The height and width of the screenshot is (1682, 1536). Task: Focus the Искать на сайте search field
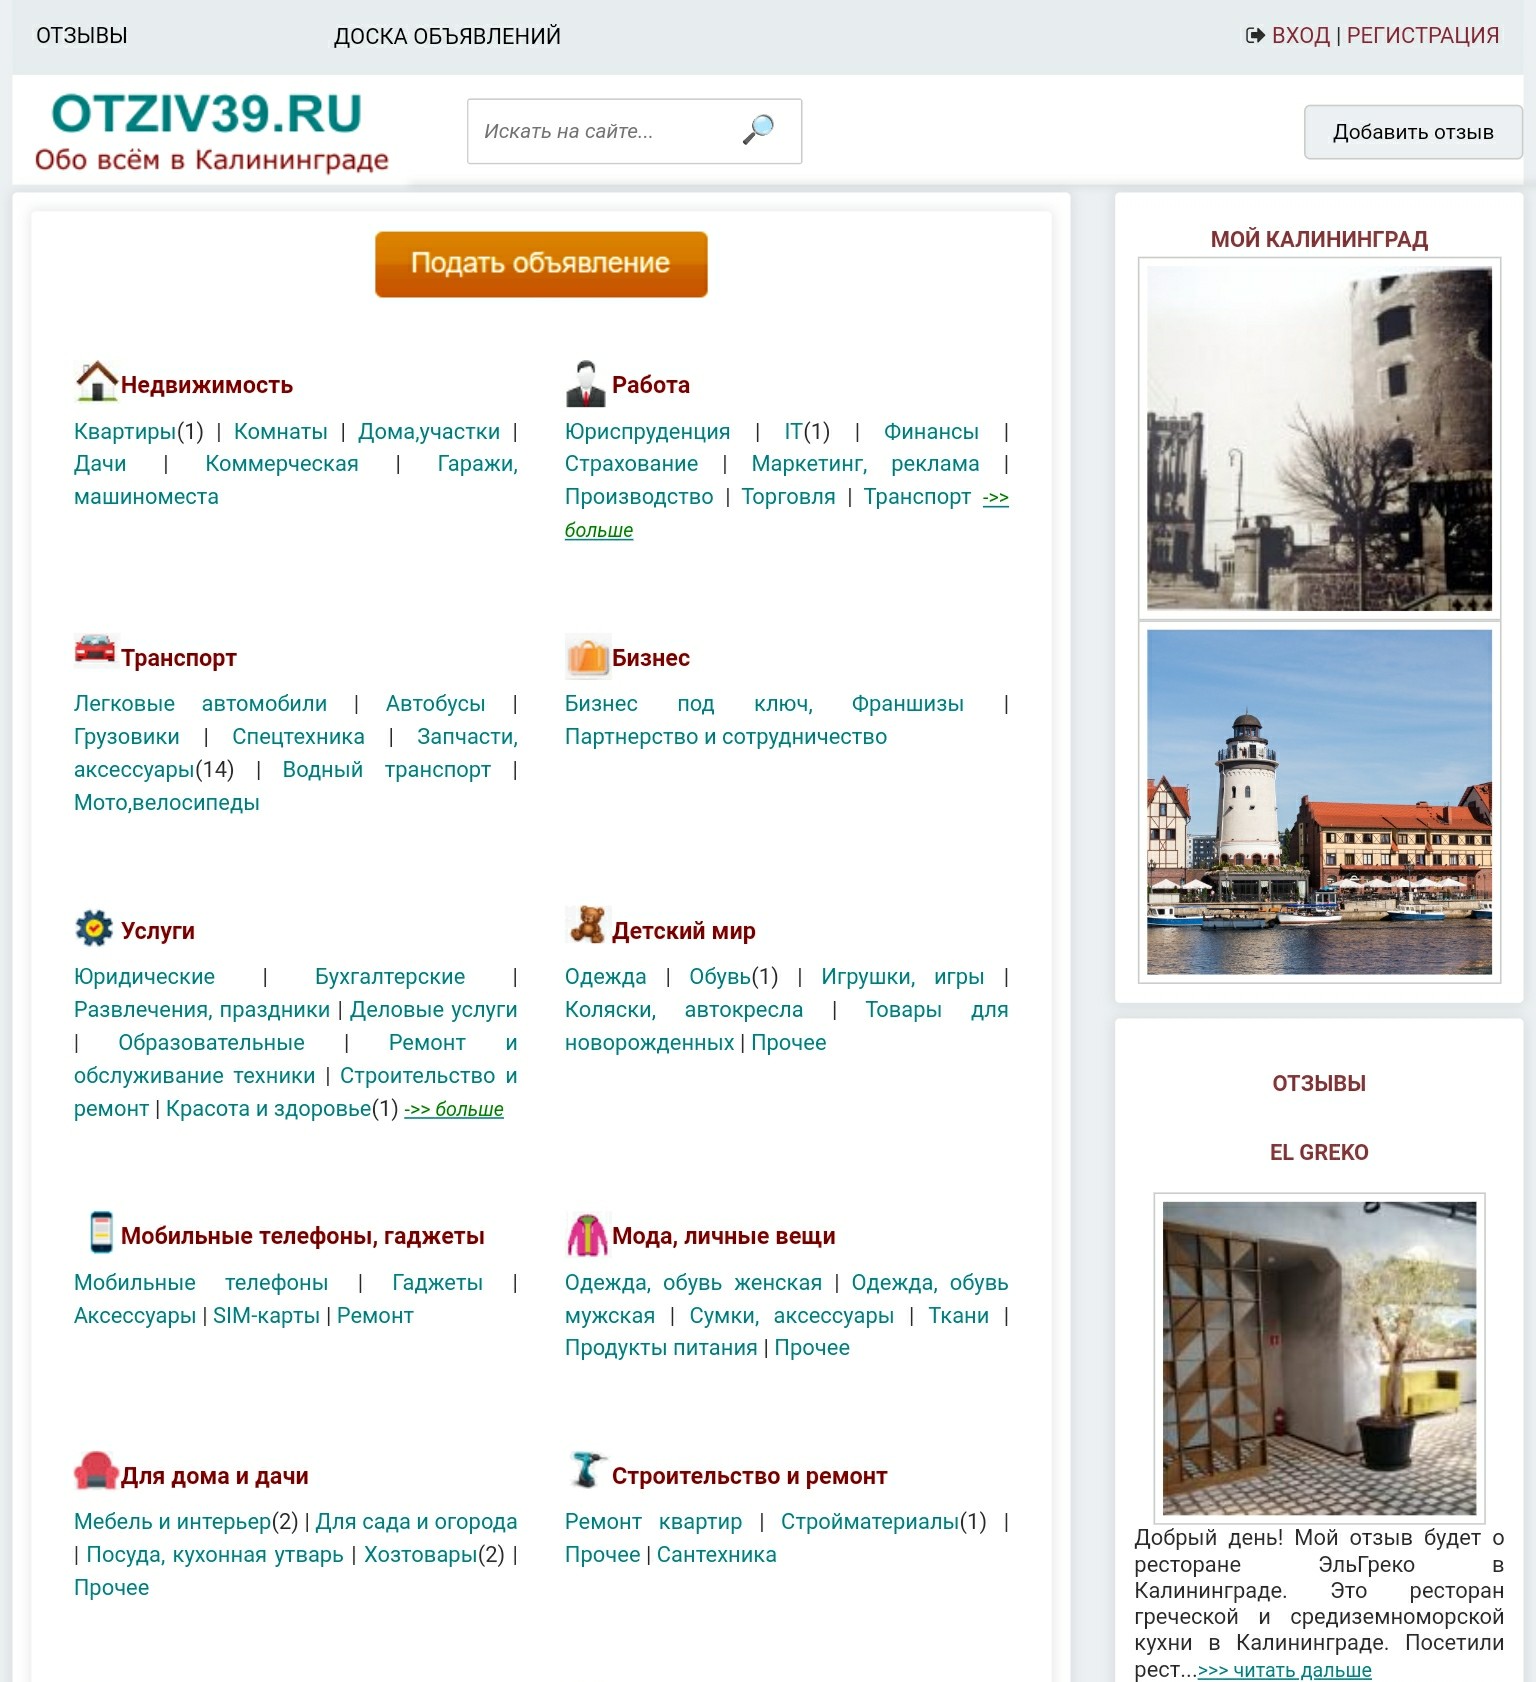pyautogui.click(x=634, y=131)
